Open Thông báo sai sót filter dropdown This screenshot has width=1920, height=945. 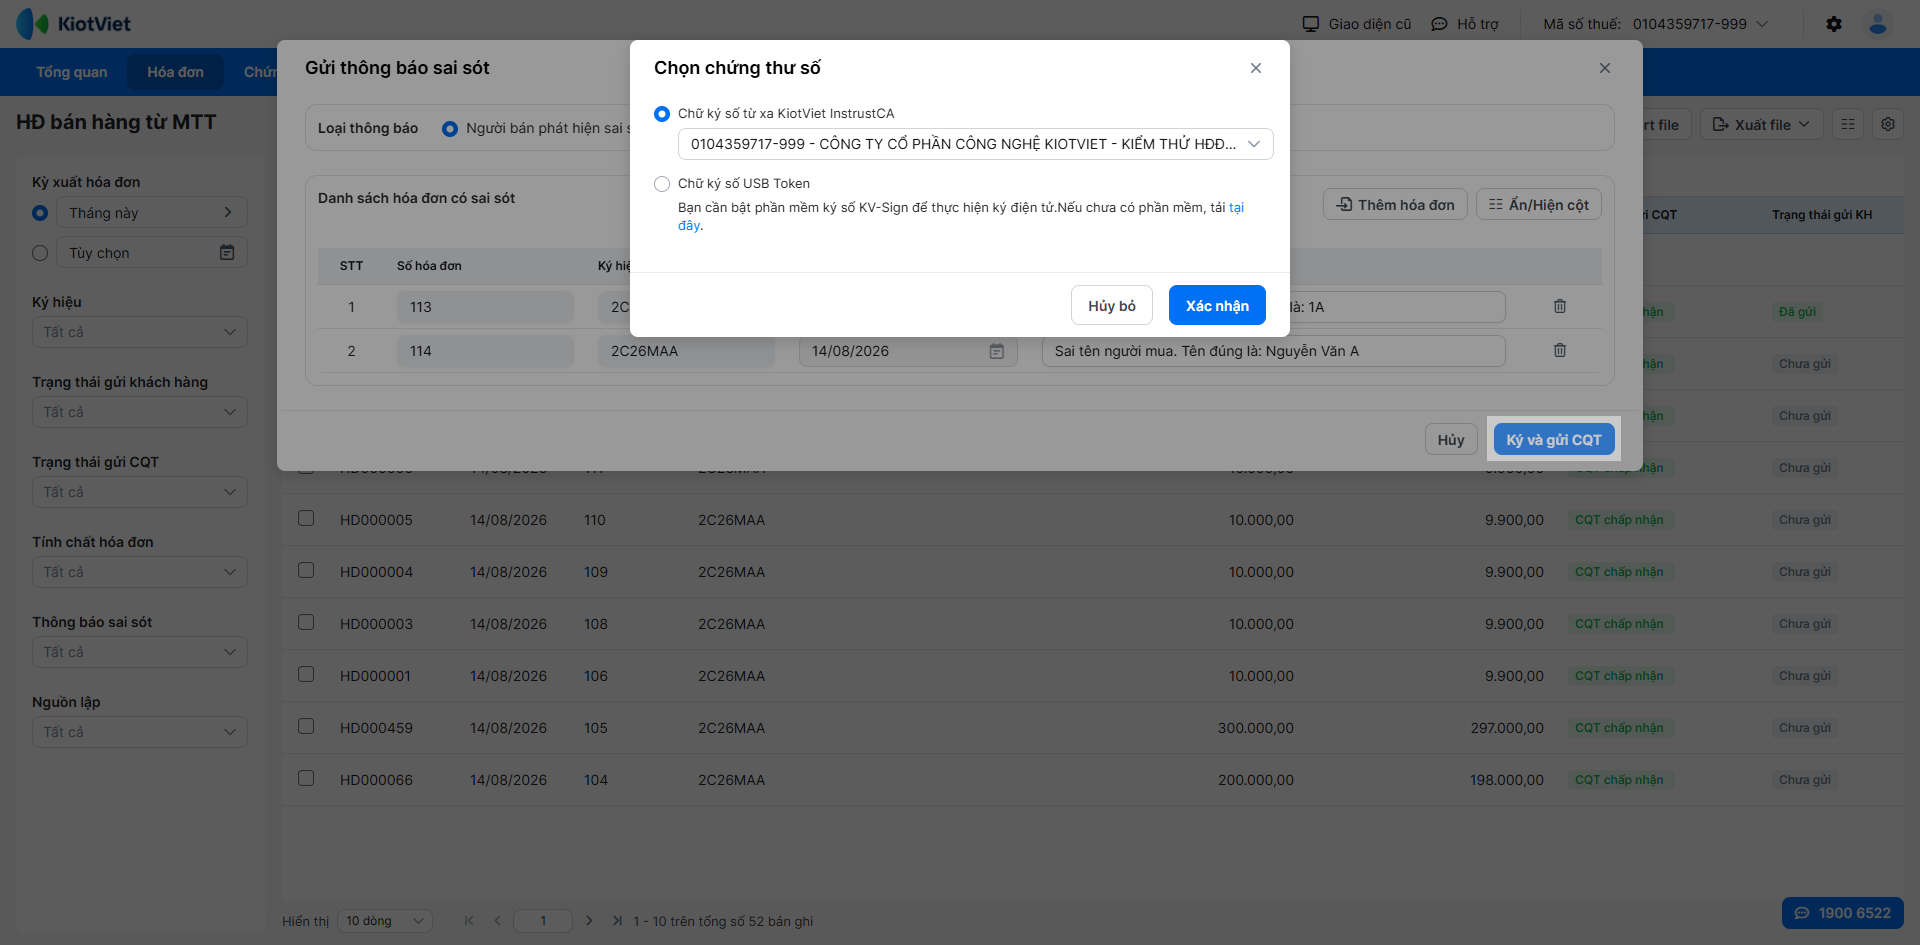(x=140, y=652)
